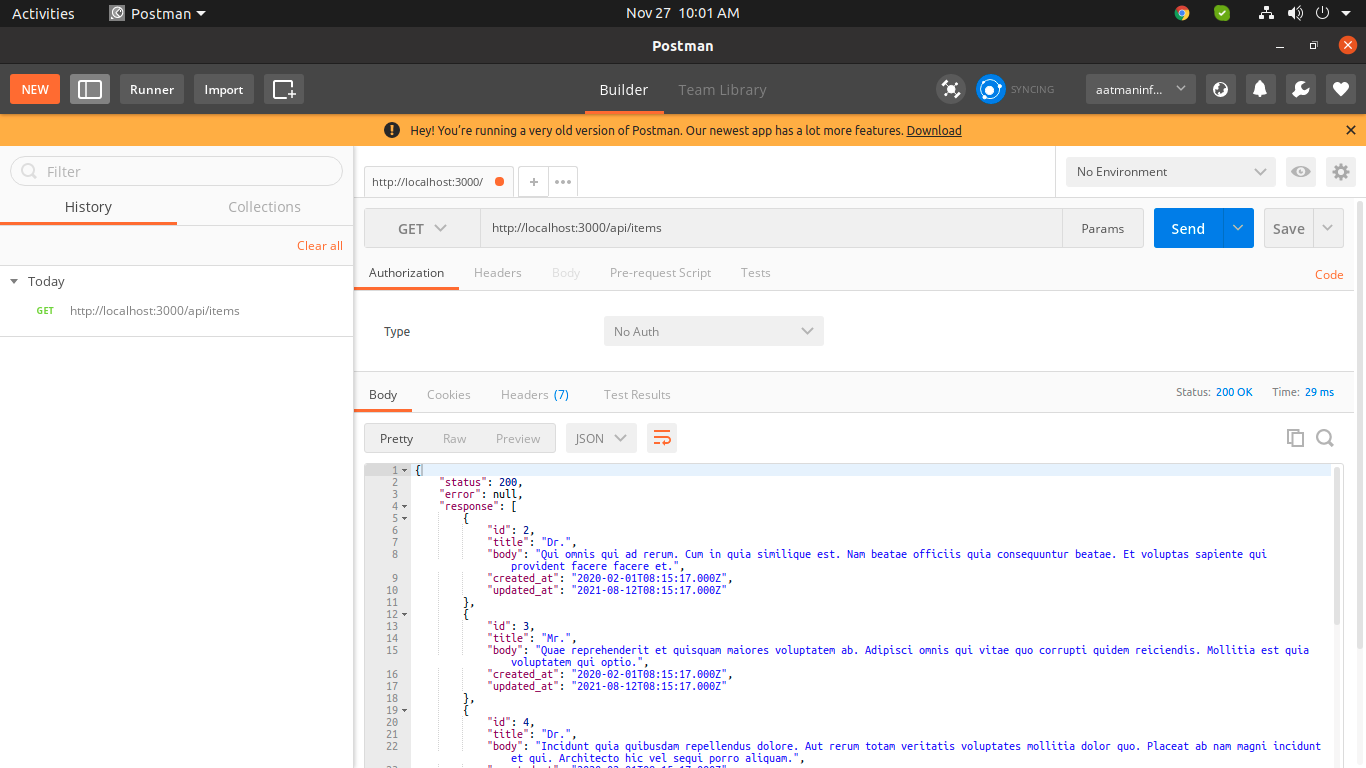The height and width of the screenshot is (768, 1366).
Task: Toggle line wrap in response
Action: 662,438
